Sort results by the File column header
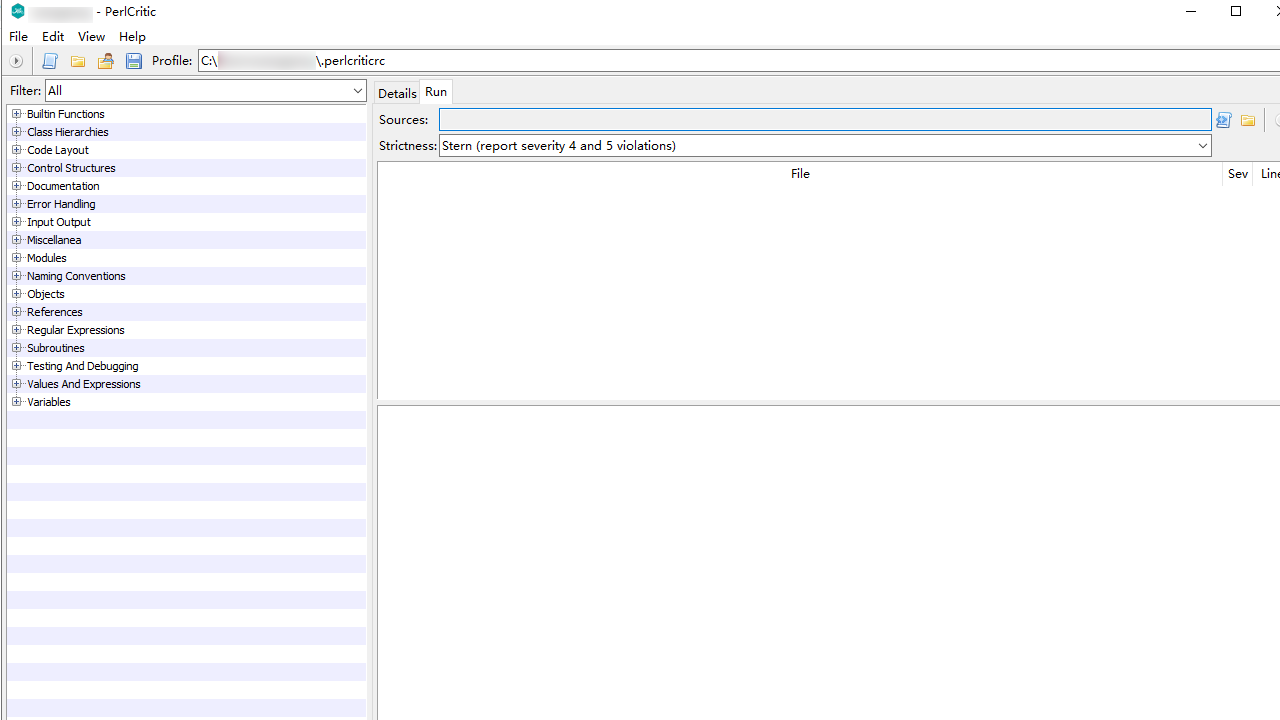 click(800, 173)
